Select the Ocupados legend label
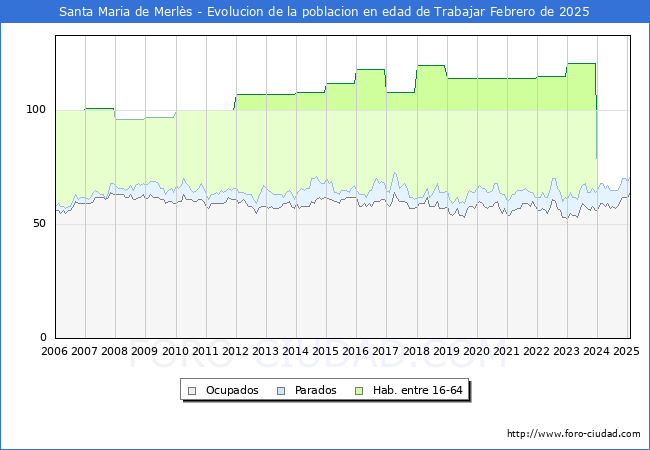This screenshot has height=450, width=650. pyautogui.click(x=232, y=390)
